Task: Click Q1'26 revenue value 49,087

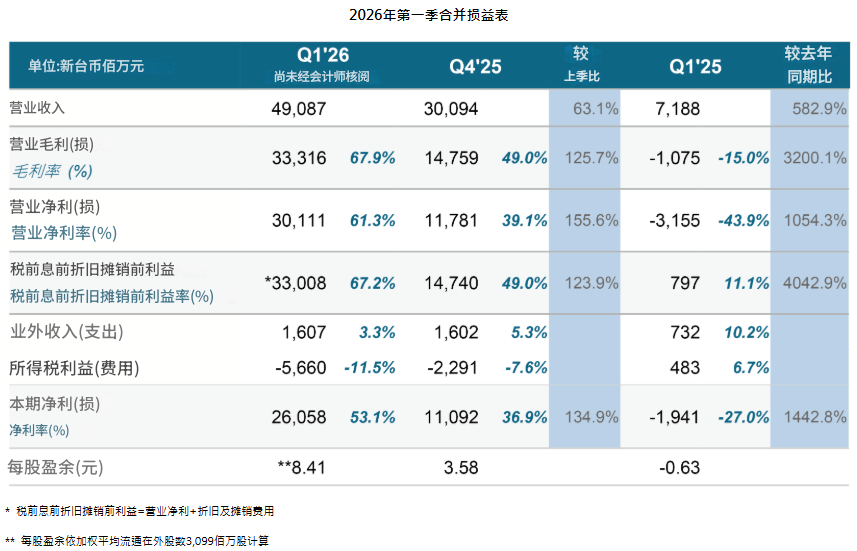Action: pyautogui.click(x=299, y=108)
